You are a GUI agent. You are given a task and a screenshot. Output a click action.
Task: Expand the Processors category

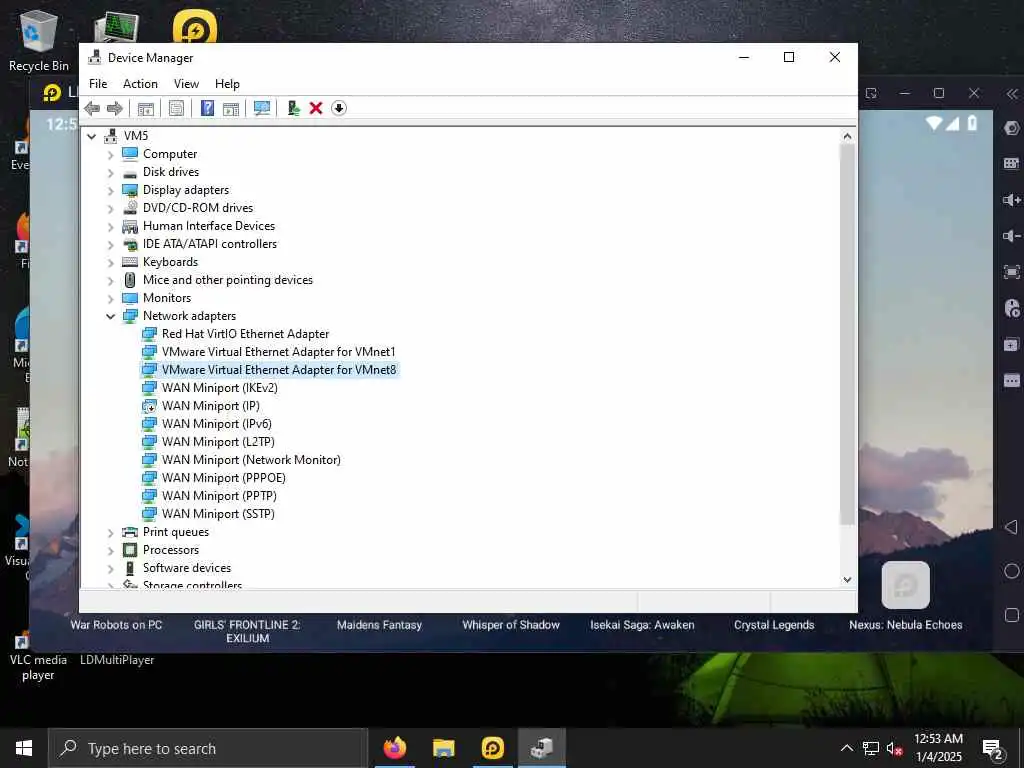pyautogui.click(x=110, y=551)
